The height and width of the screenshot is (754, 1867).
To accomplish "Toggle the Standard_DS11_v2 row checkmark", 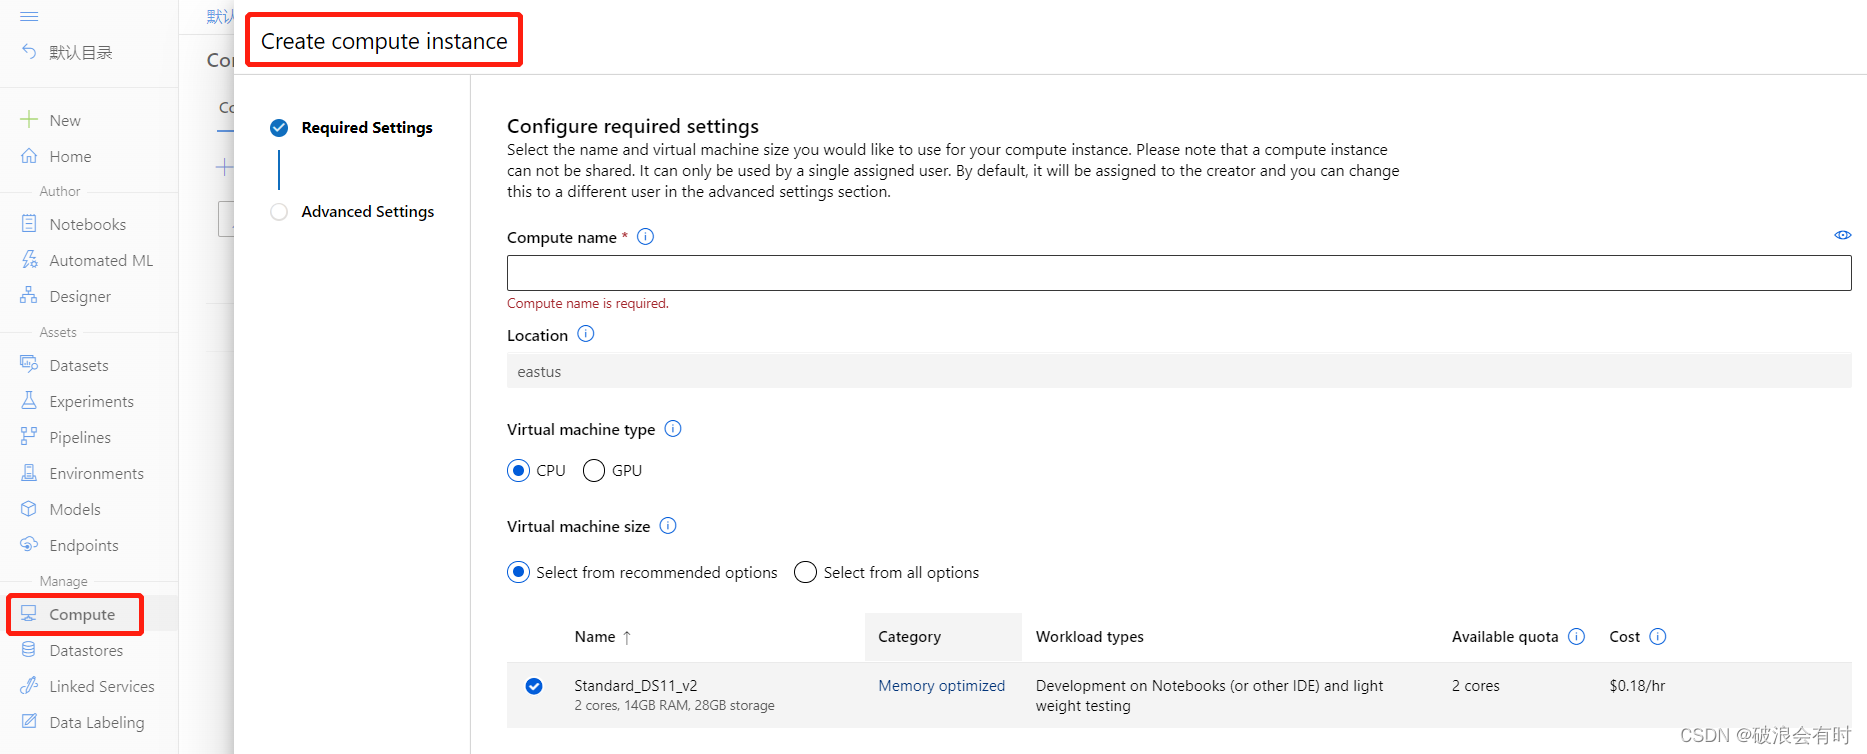I will [x=534, y=686].
